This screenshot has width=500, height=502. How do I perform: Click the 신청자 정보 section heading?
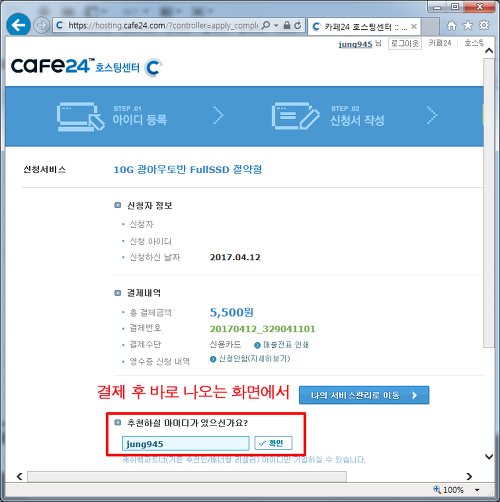(x=149, y=206)
